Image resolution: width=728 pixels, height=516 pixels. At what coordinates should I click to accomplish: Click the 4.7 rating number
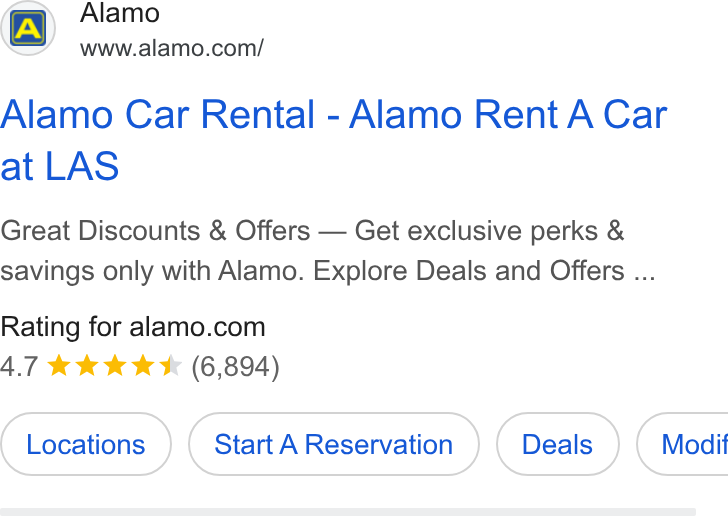pyautogui.click(x=19, y=366)
